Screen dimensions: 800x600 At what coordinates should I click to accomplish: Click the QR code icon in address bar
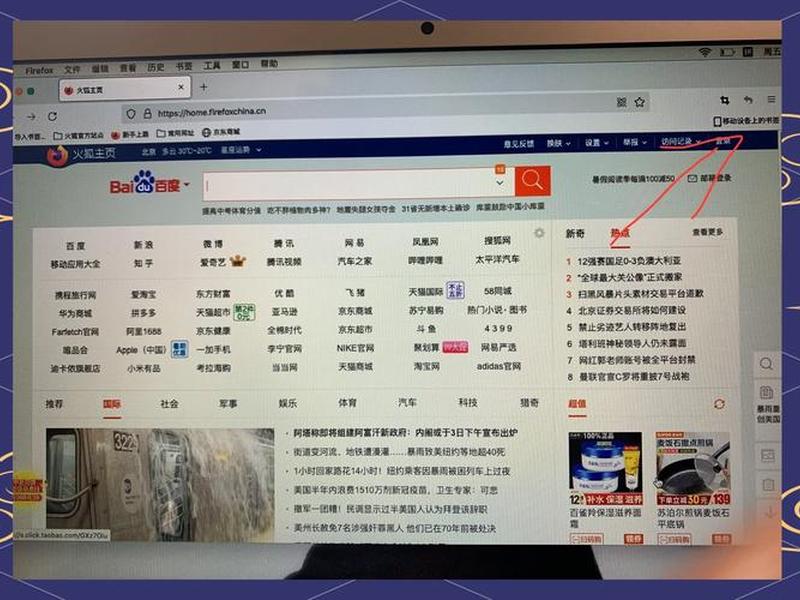621,103
